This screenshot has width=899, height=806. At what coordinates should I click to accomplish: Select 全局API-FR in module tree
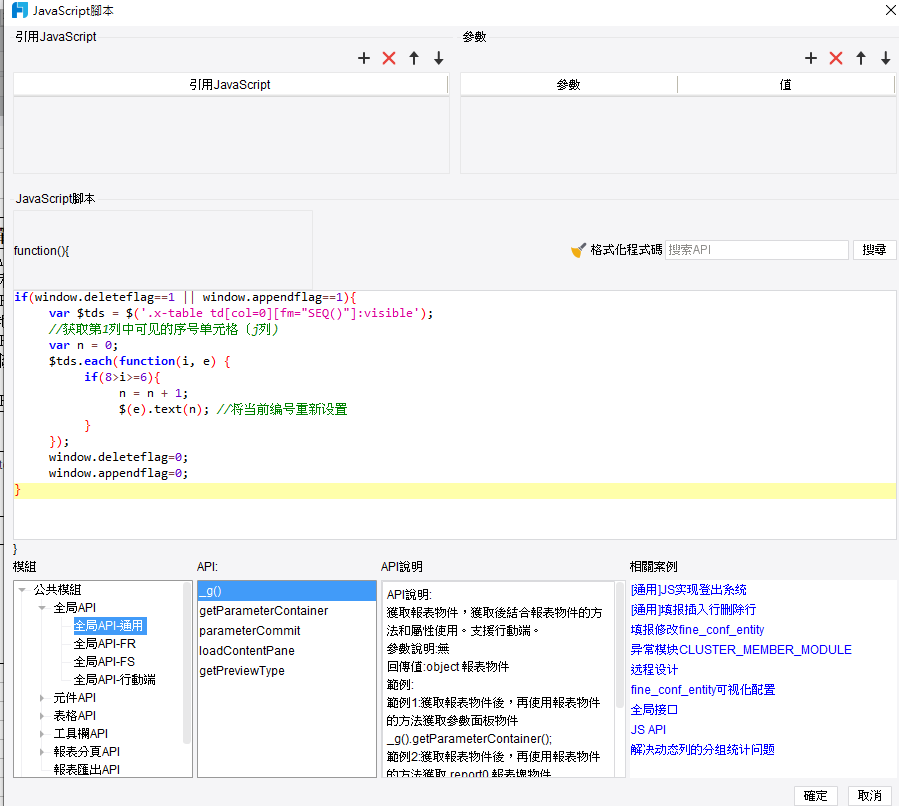(x=105, y=644)
